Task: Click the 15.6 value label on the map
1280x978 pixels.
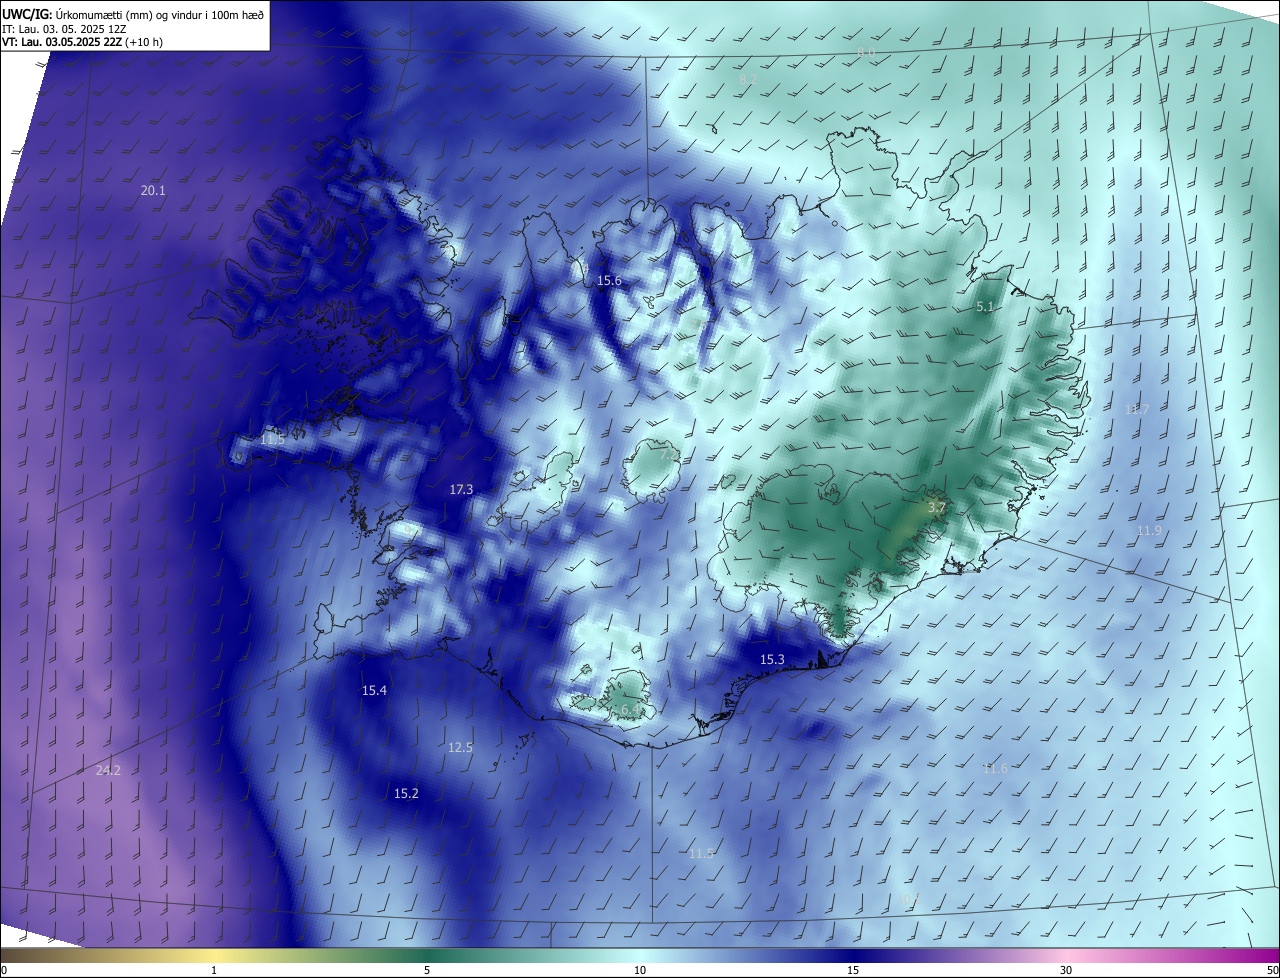Action: (609, 281)
